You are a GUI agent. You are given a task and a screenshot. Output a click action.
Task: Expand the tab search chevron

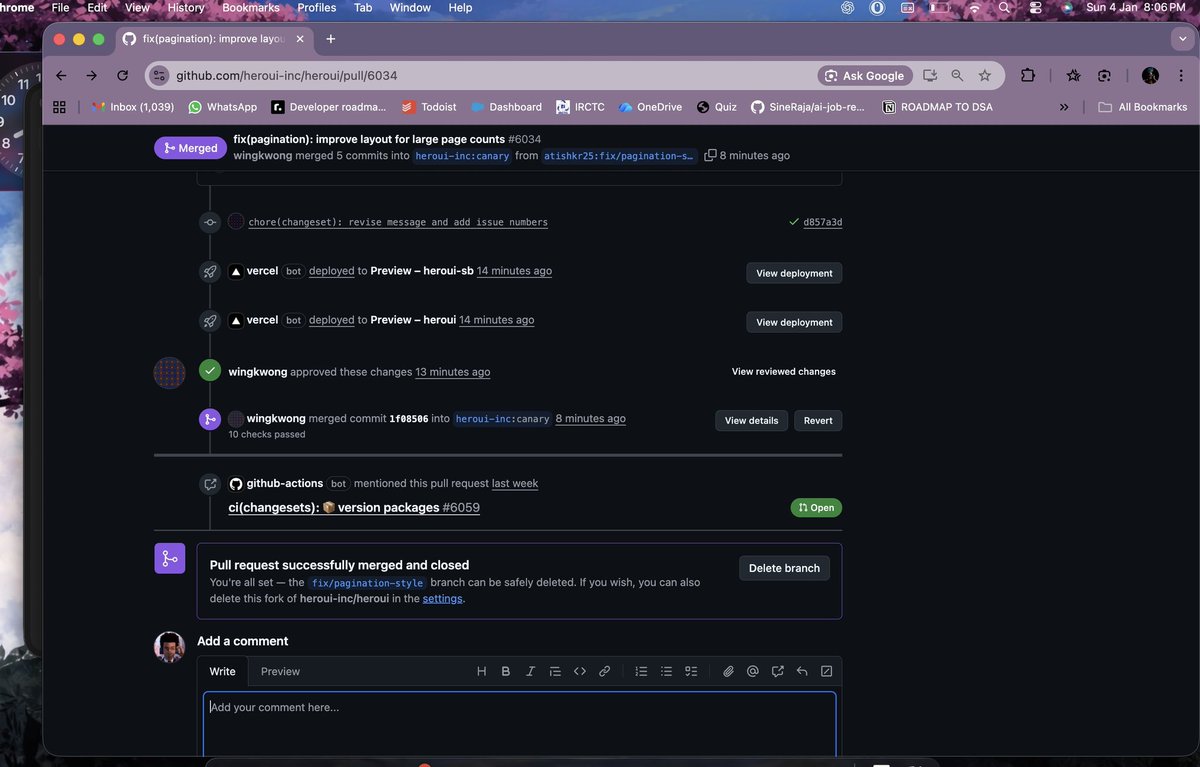coord(1181,39)
